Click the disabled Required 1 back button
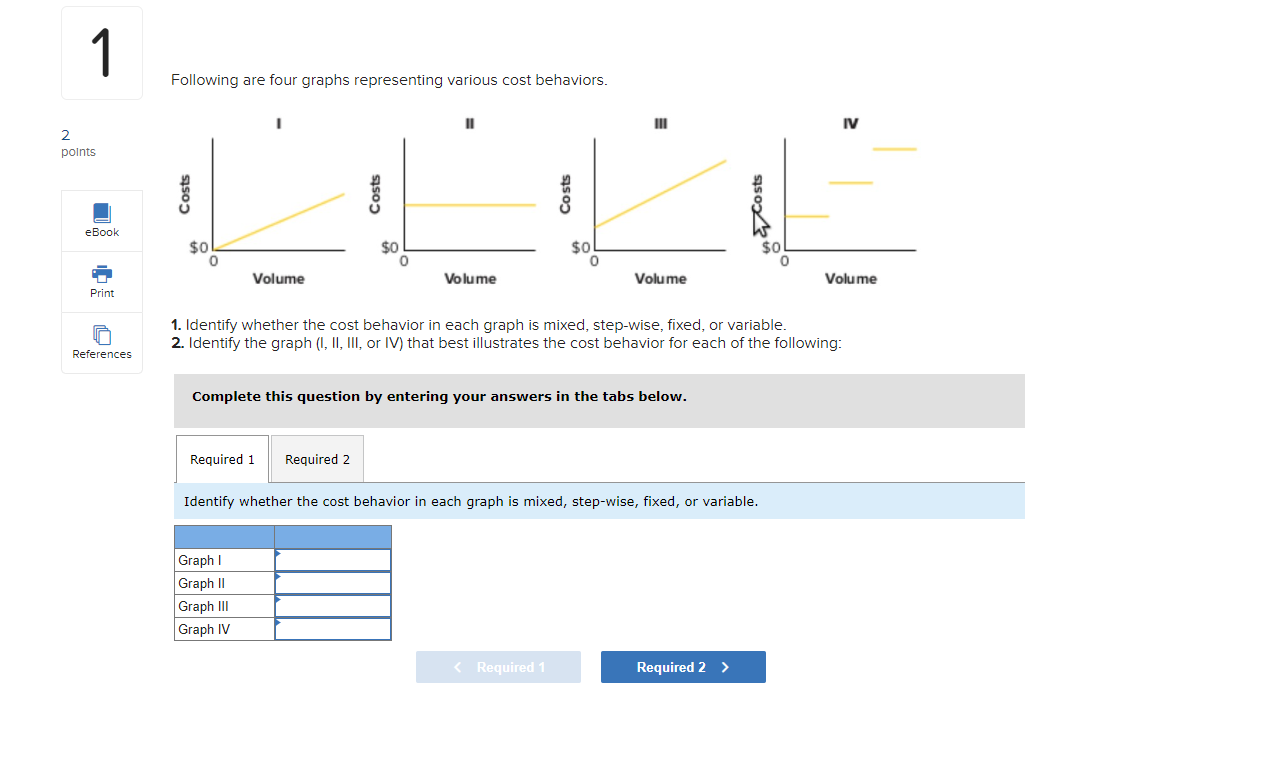 498,667
